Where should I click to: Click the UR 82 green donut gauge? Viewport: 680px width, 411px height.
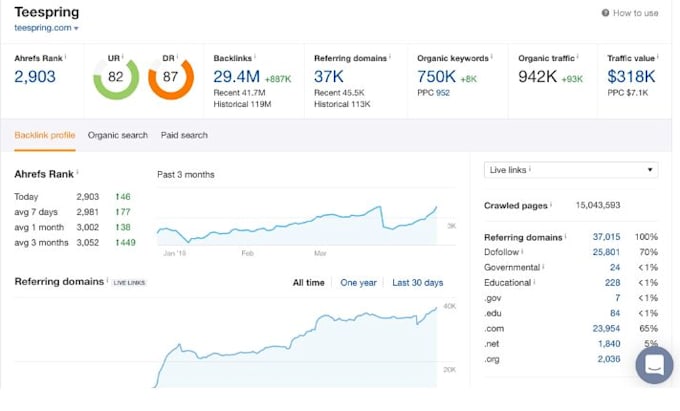click(x=116, y=77)
